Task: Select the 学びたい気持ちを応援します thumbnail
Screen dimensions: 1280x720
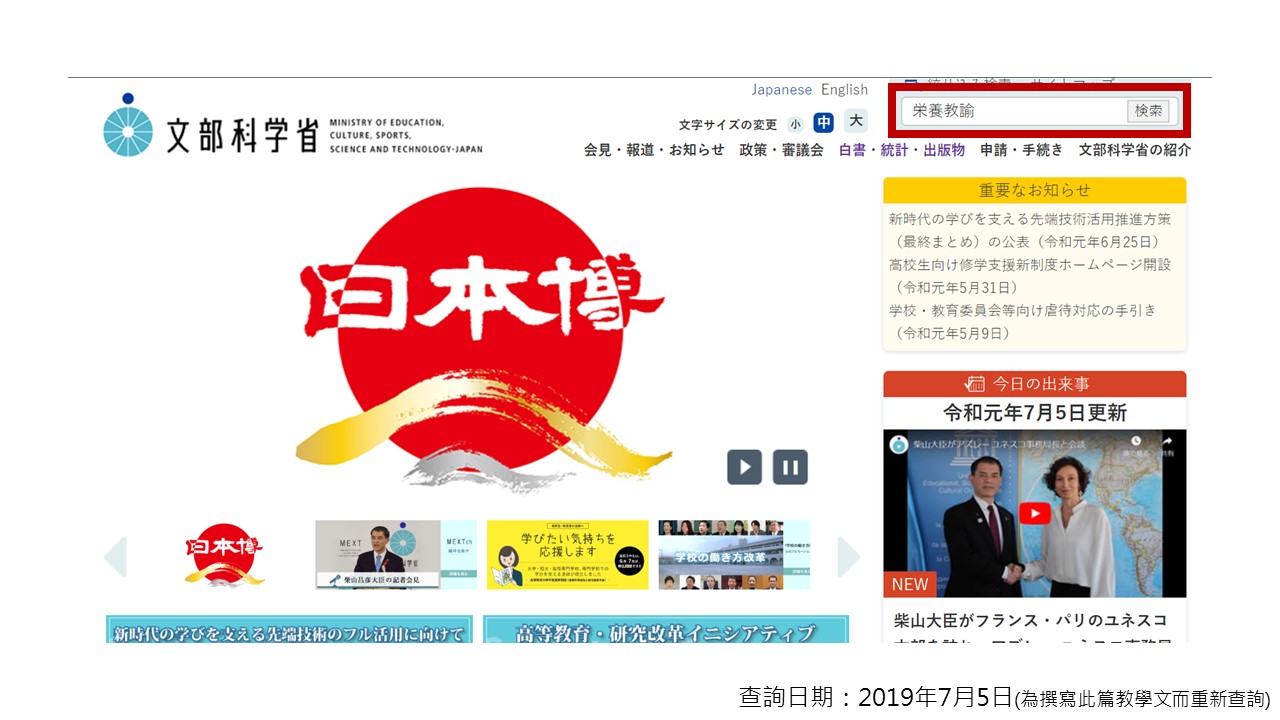Action: pos(567,555)
